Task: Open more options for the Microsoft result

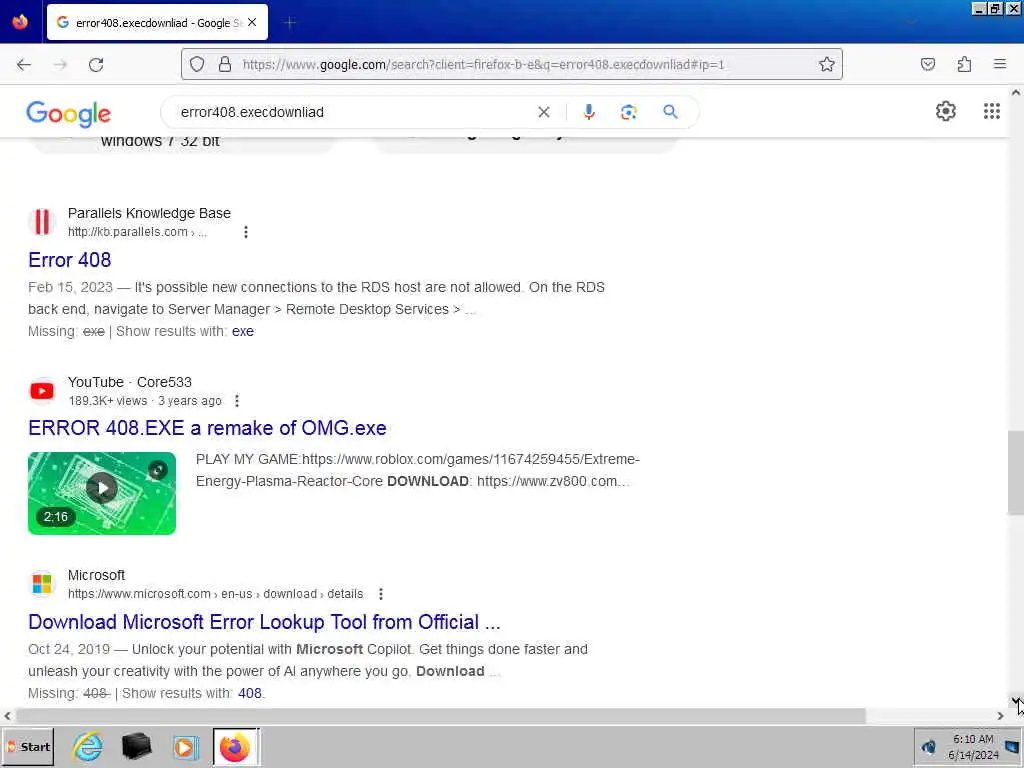Action: click(x=381, y=594)
